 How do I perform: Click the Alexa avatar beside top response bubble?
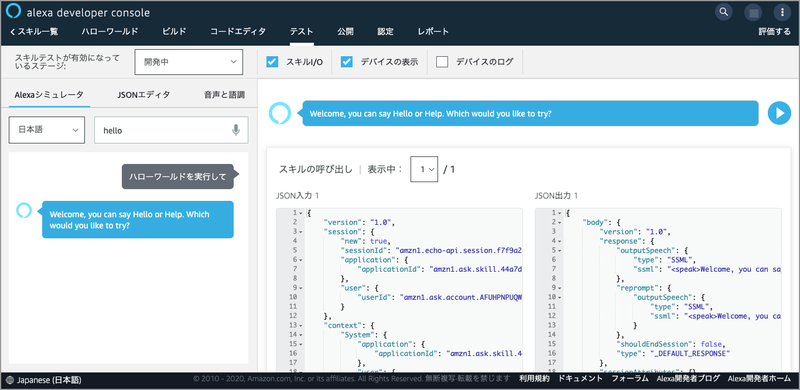coord(280,113)
